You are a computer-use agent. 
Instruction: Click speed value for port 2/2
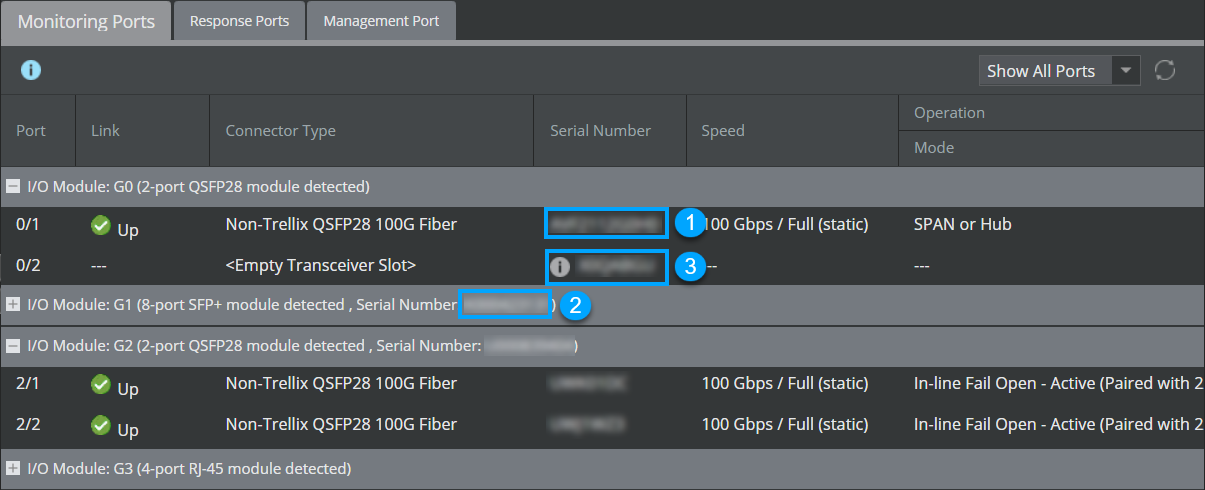click(785, 424)
